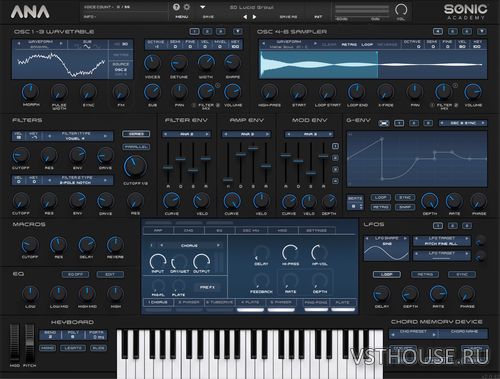Image resolution: width=500 pixels, height=379 pixels.
Task: Click the INIT button
Action: (318, 17)
